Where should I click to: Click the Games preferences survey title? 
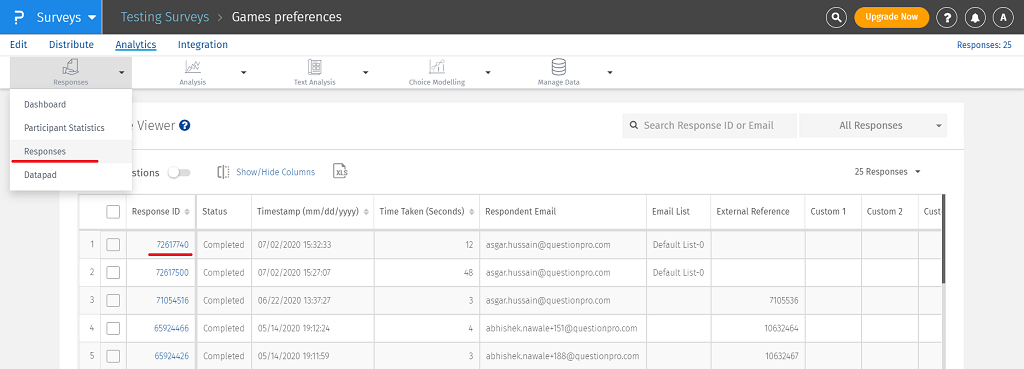(287, 17)
